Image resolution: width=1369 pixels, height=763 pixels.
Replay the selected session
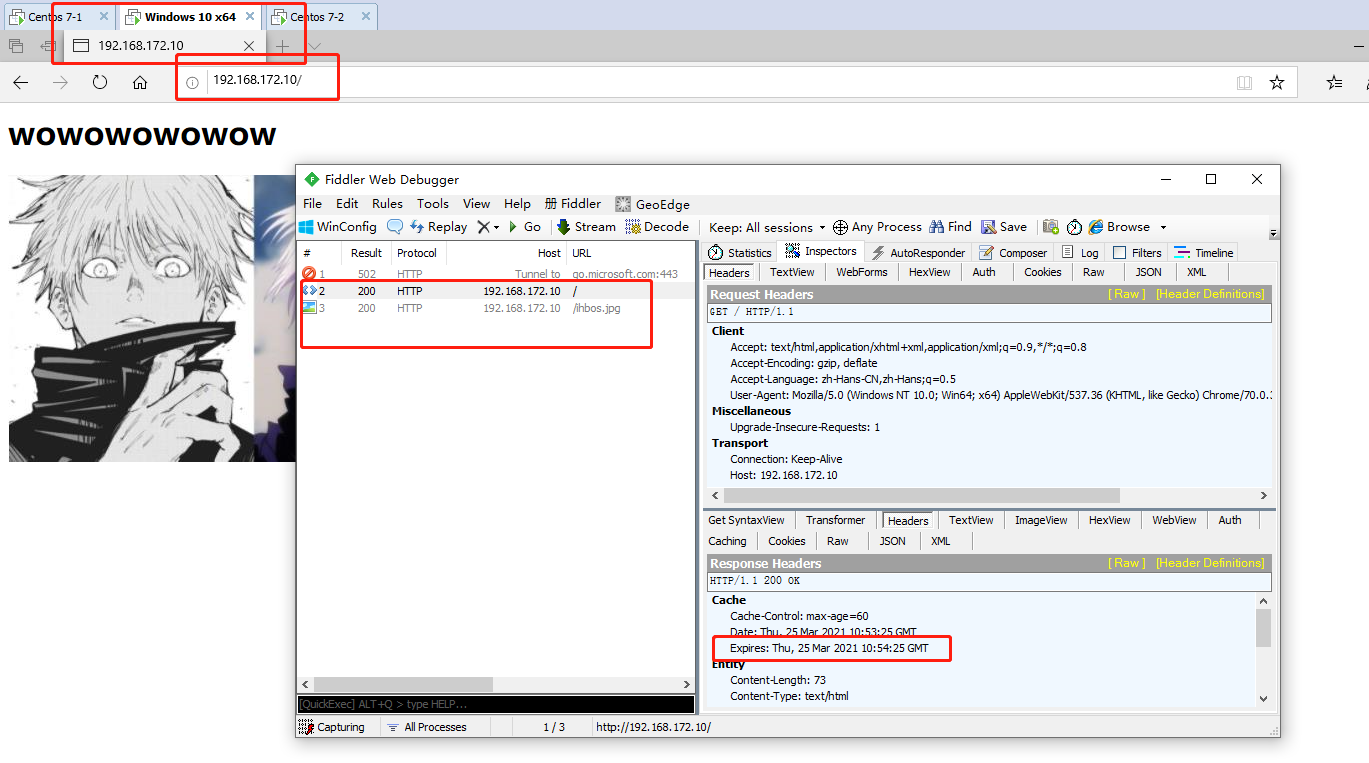point(438,227)
